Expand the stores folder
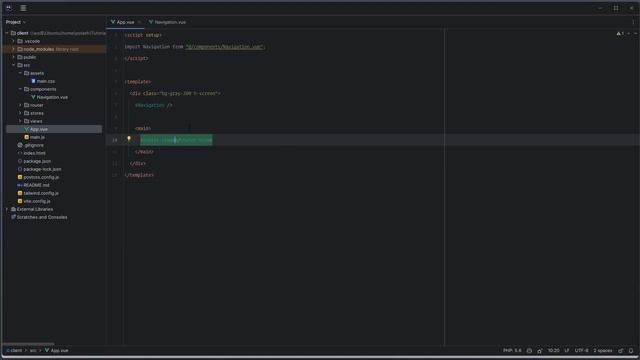Viewport: 640px width, 360px height. click(20, 113)
